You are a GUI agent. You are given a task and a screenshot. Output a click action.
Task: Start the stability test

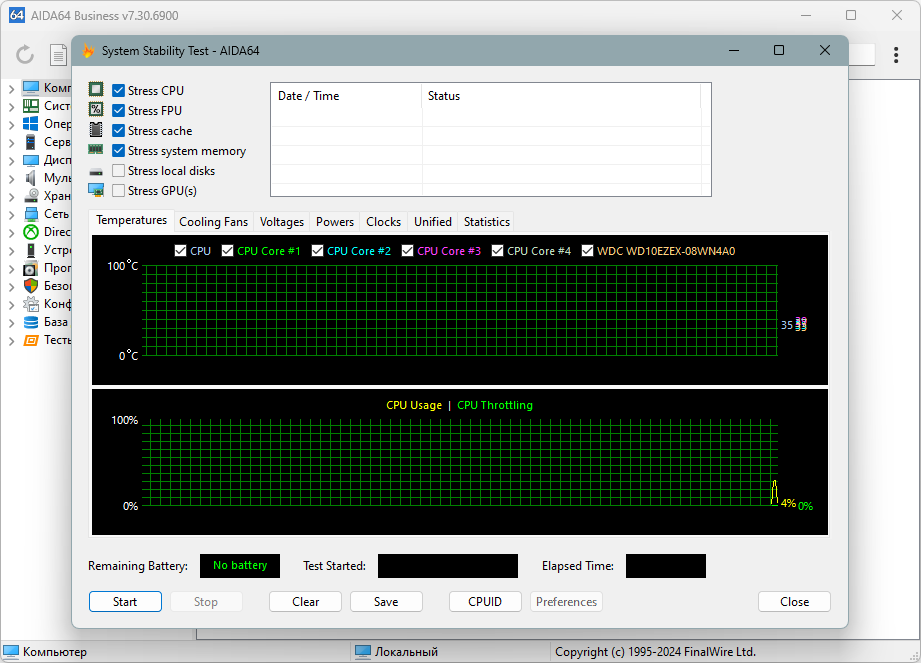(125, 601)
